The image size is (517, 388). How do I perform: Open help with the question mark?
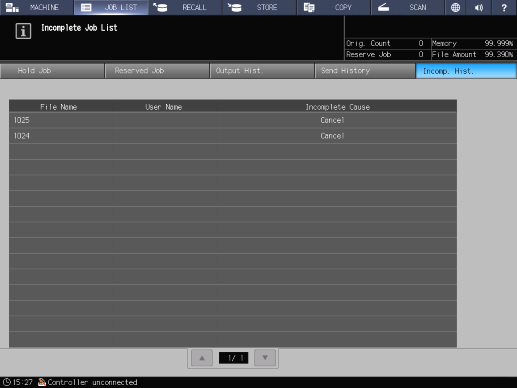(x=504, y=7)
